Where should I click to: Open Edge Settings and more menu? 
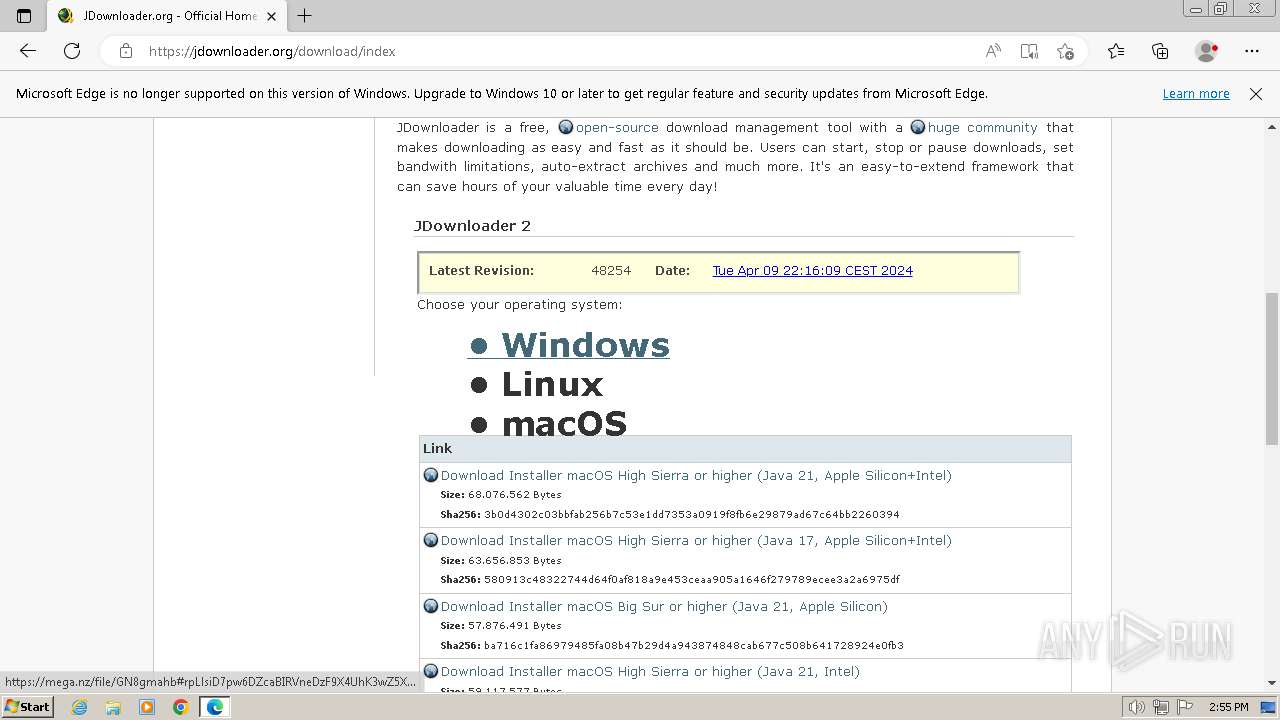tap(1252, 51)
